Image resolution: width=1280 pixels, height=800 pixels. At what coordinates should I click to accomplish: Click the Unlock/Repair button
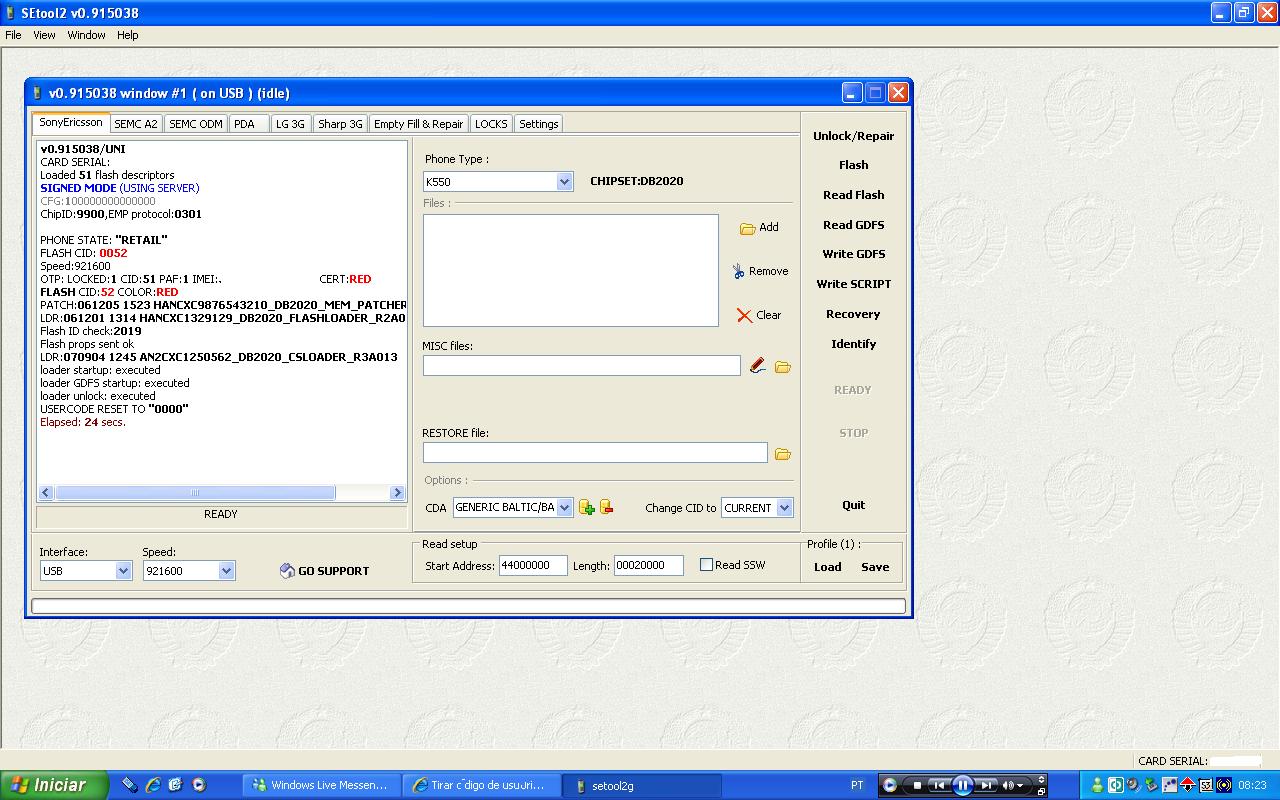coord(853,136)
